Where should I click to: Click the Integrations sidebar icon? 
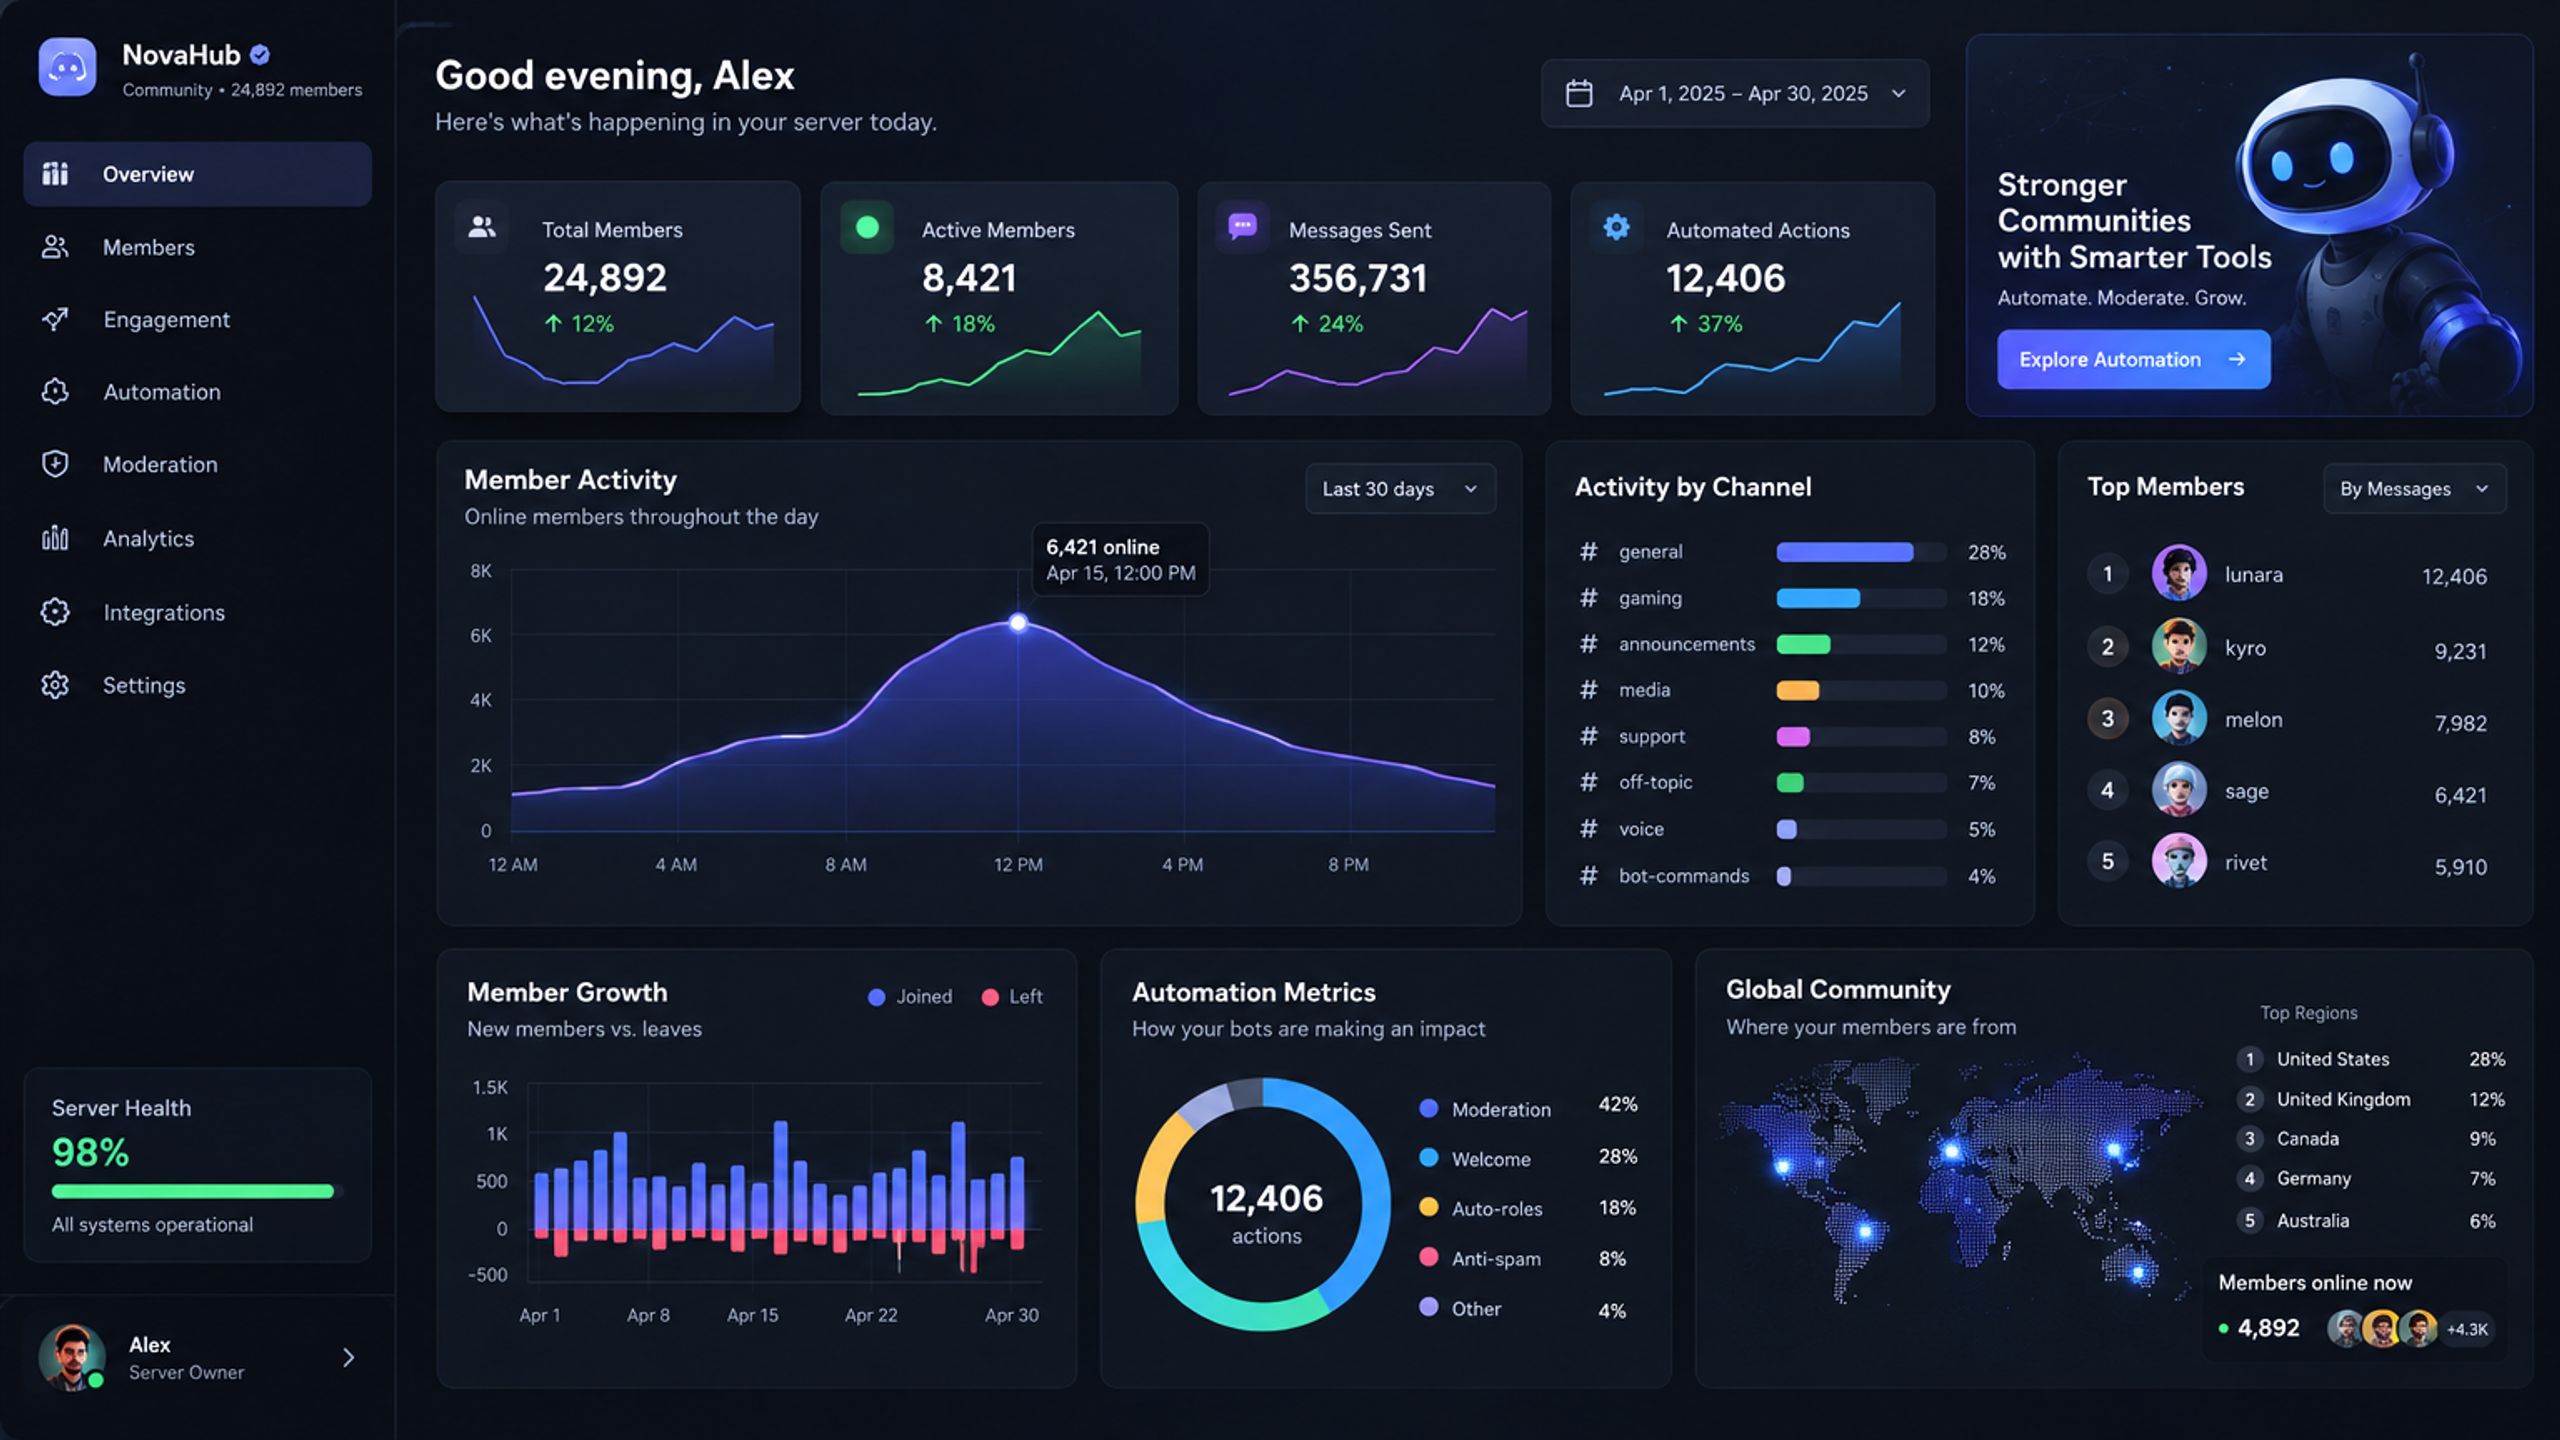(55, 612)
